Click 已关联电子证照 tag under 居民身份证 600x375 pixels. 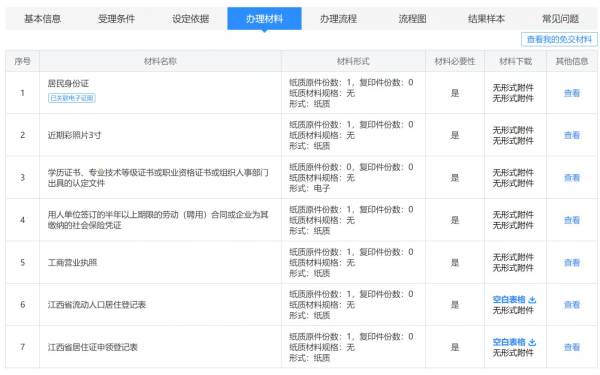coord(72,98)
